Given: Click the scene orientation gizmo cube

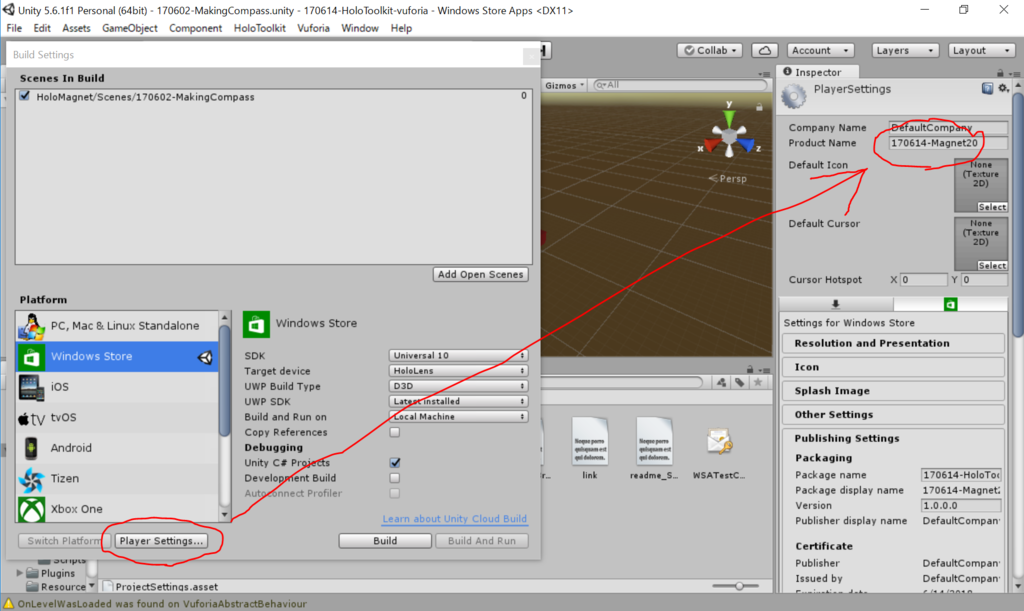Looking at the screenshot, I should tap(729, 134).
